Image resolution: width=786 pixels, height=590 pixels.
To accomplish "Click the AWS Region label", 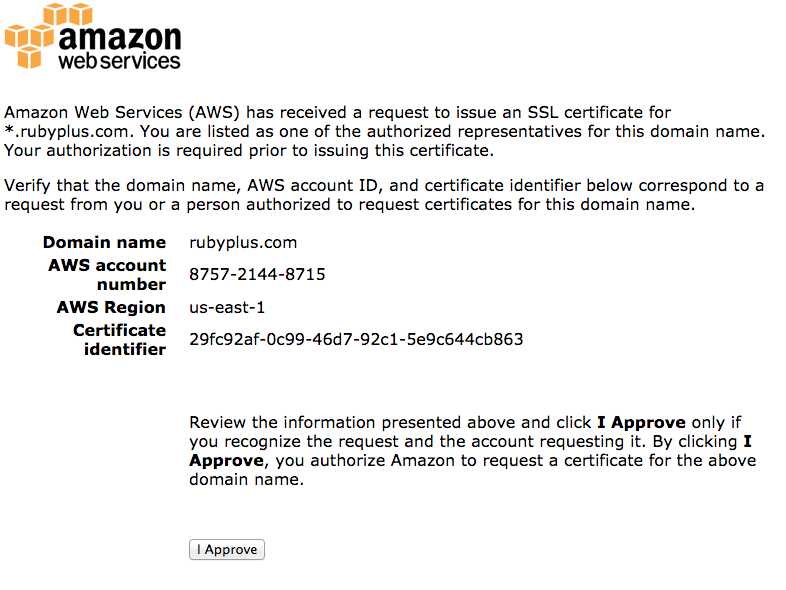I will point(111,307).
